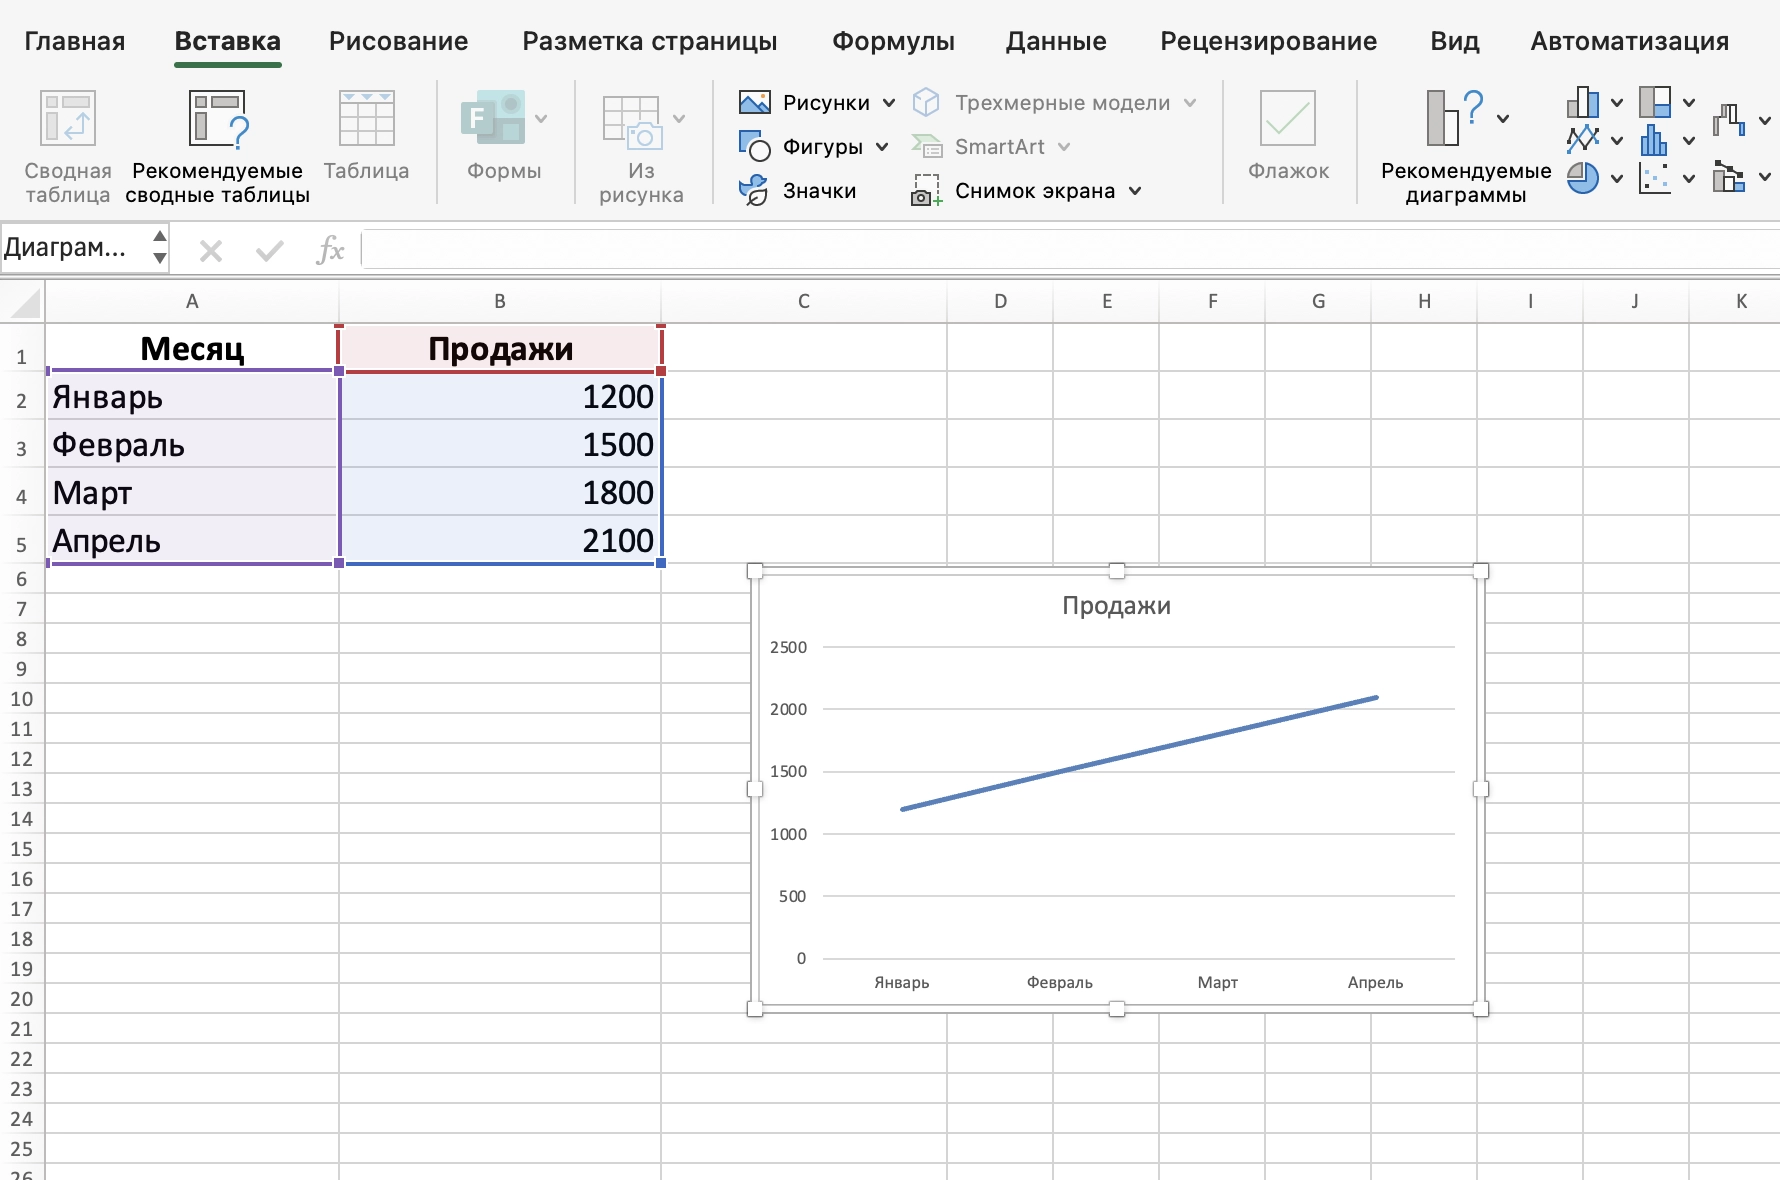Select the chart title Продажи
This screenshot has width=1780, height=1180.
pos(1116,605)
